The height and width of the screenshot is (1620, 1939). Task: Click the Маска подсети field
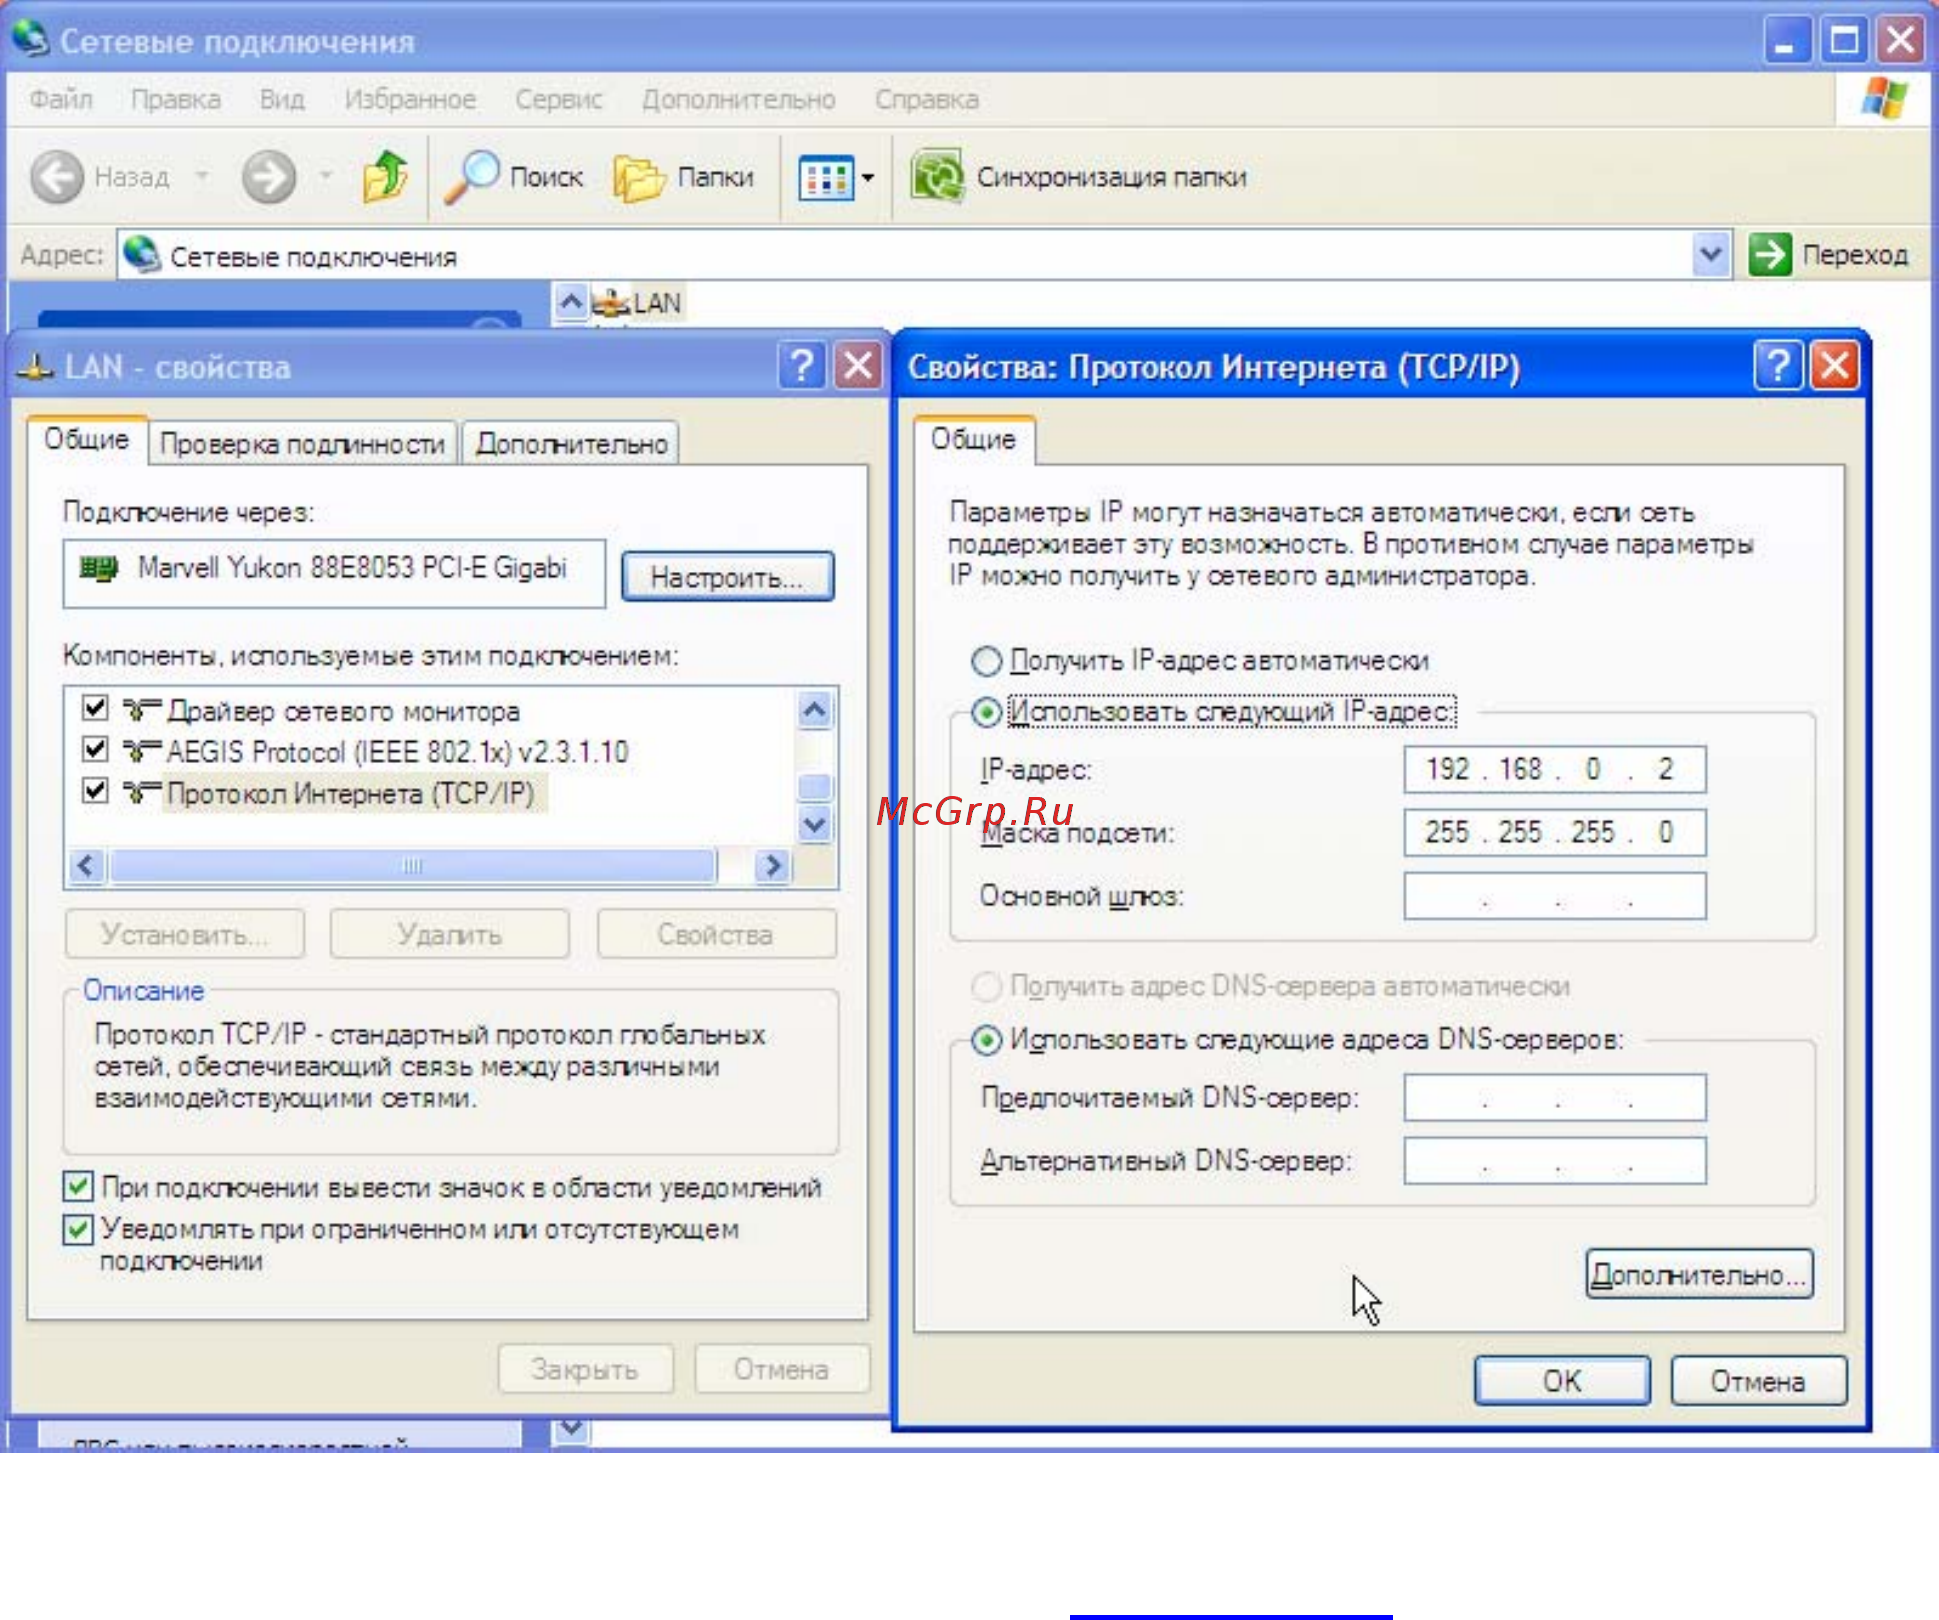(x=1555, y=832)
